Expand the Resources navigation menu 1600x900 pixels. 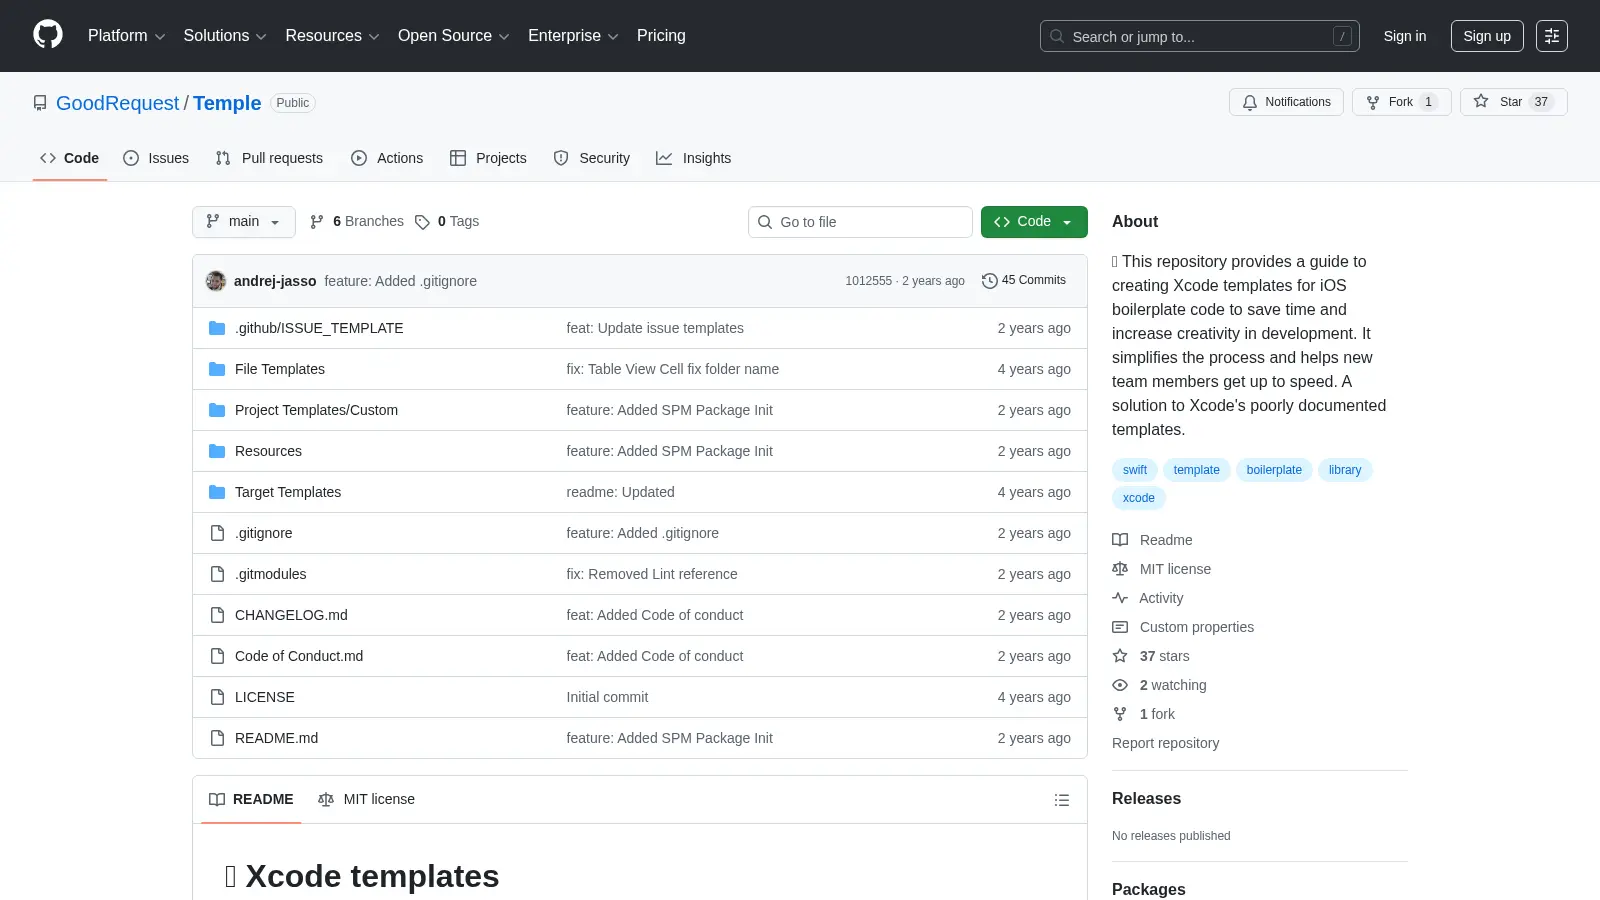click(332, 36)
